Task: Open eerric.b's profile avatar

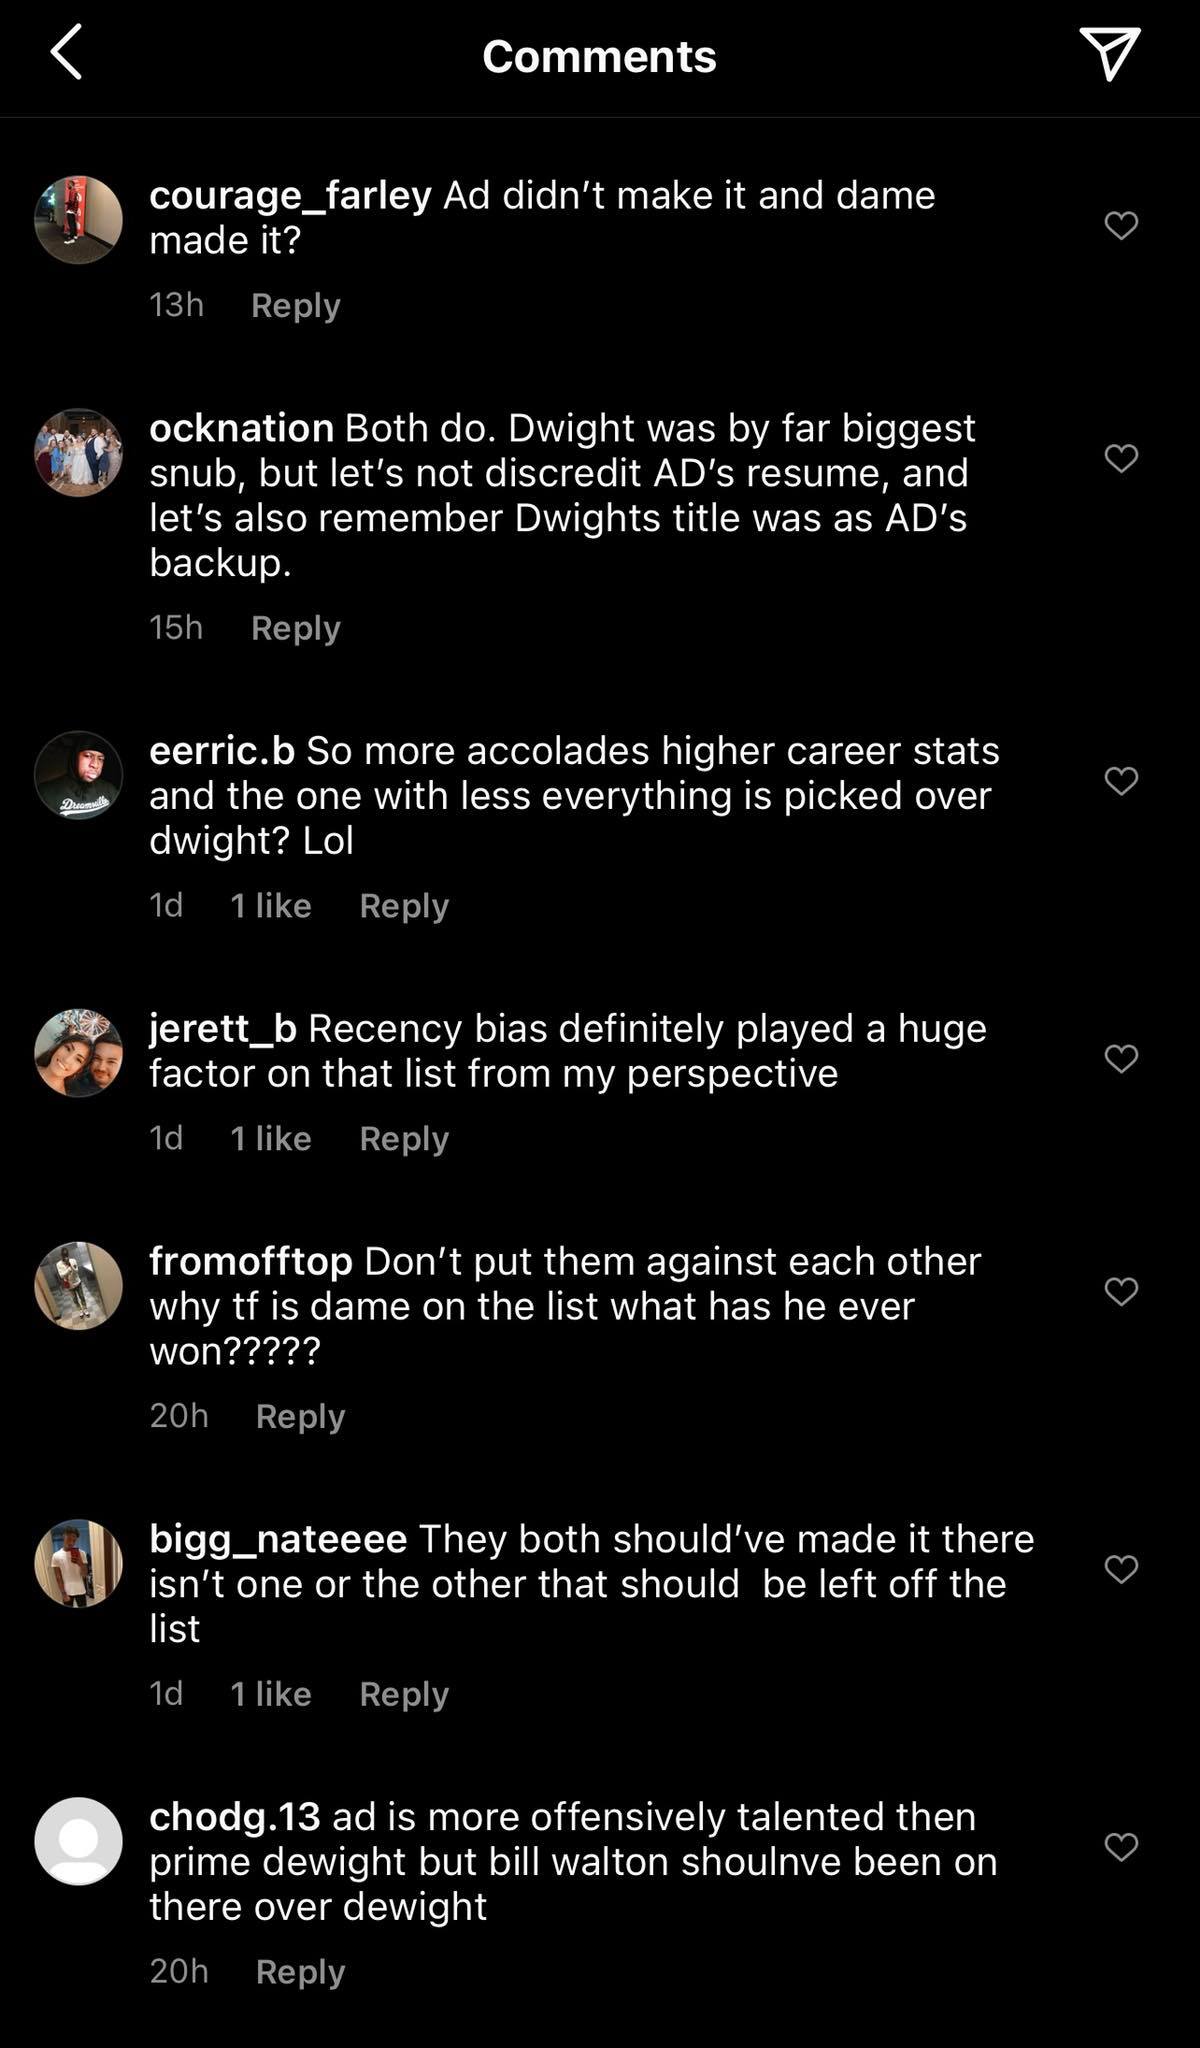Action: coord(78,775)
